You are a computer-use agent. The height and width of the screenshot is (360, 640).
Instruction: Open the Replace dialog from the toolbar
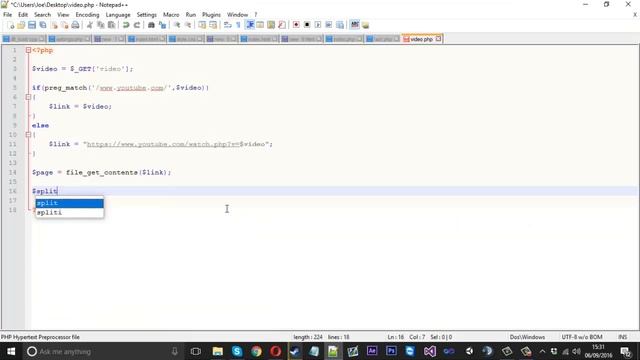point(162,25)
